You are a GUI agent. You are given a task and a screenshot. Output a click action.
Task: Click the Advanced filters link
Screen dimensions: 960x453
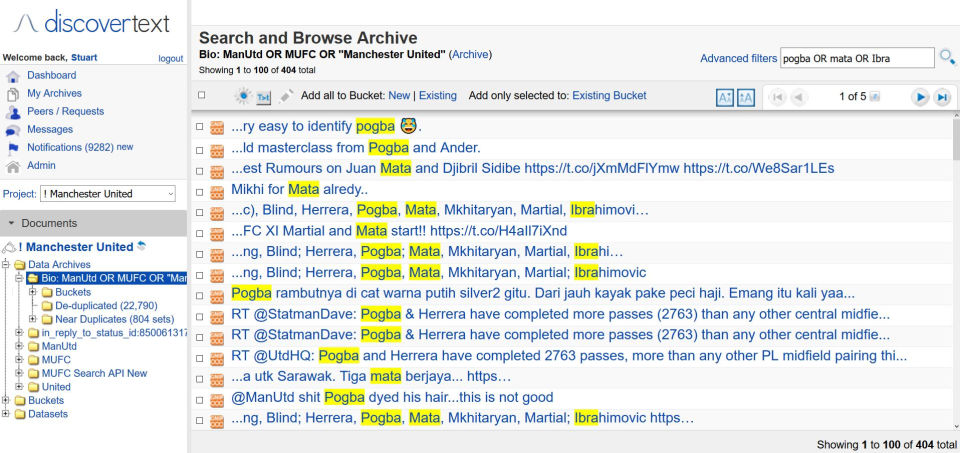tap(738, 58)
